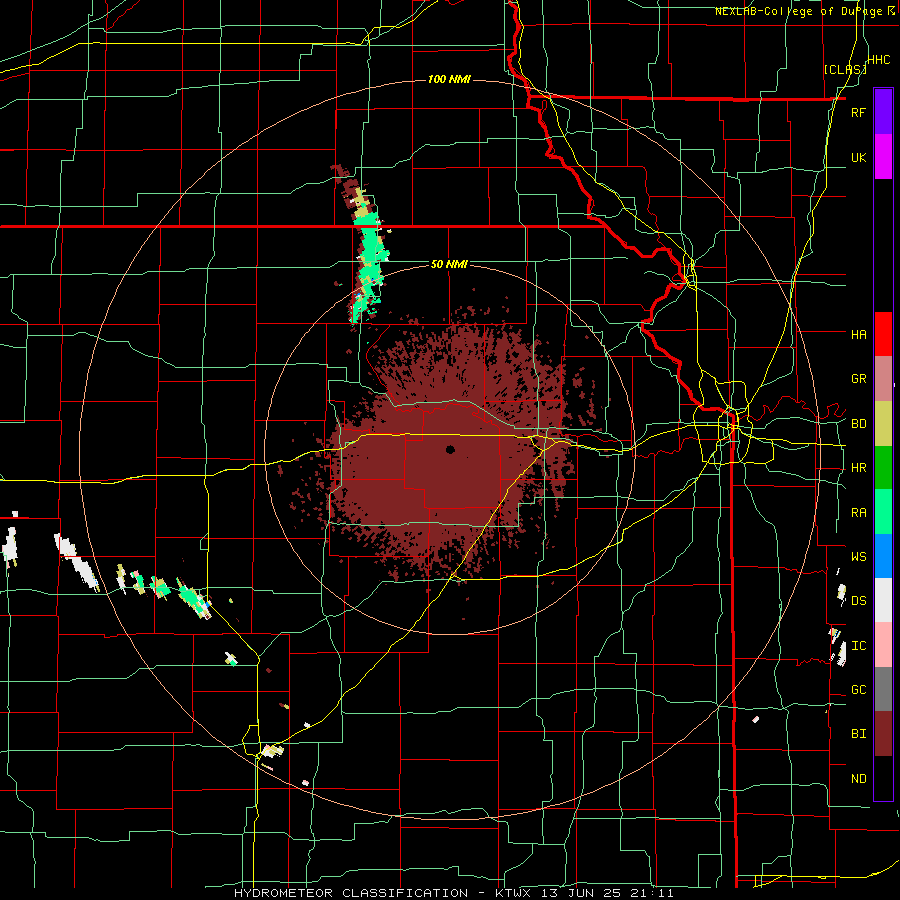The image size is (900, 900).
Task: Click the DS legend label
Action: (x=858, y=600)
